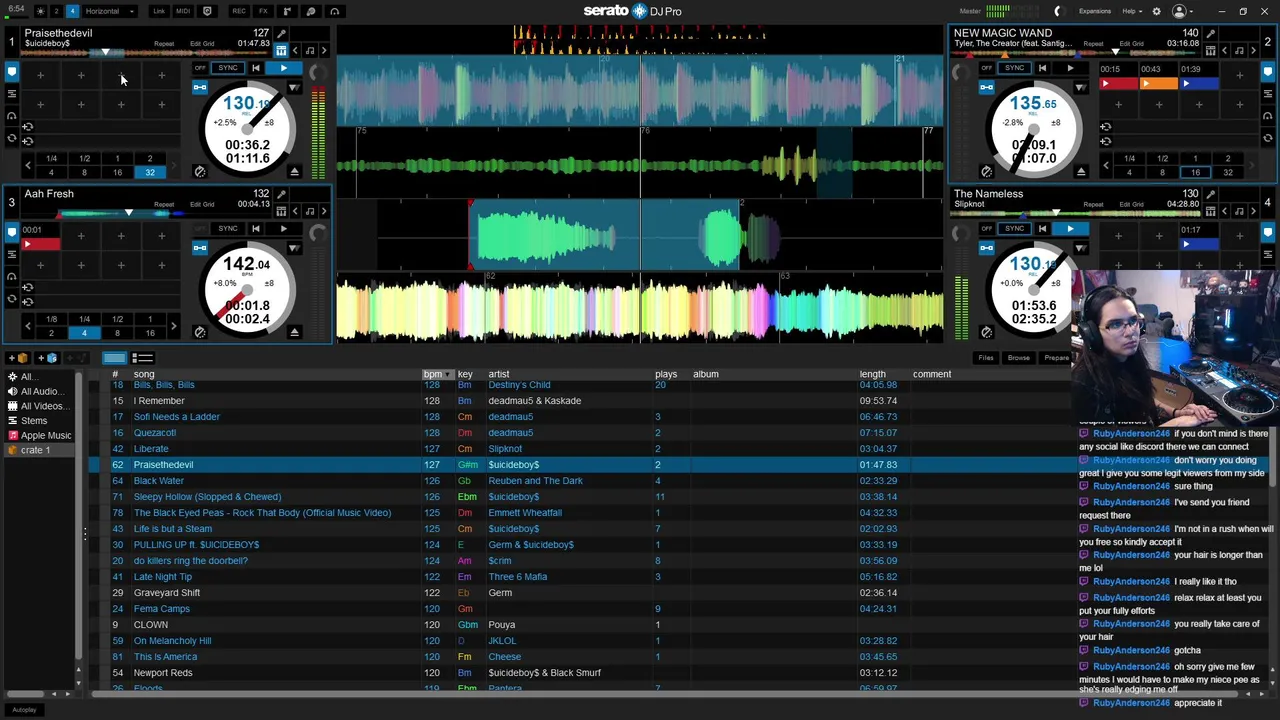Viewport: 1280px width, 720px height.
Task: Open the Browse panel tab
Action: tap(1018, 358)
